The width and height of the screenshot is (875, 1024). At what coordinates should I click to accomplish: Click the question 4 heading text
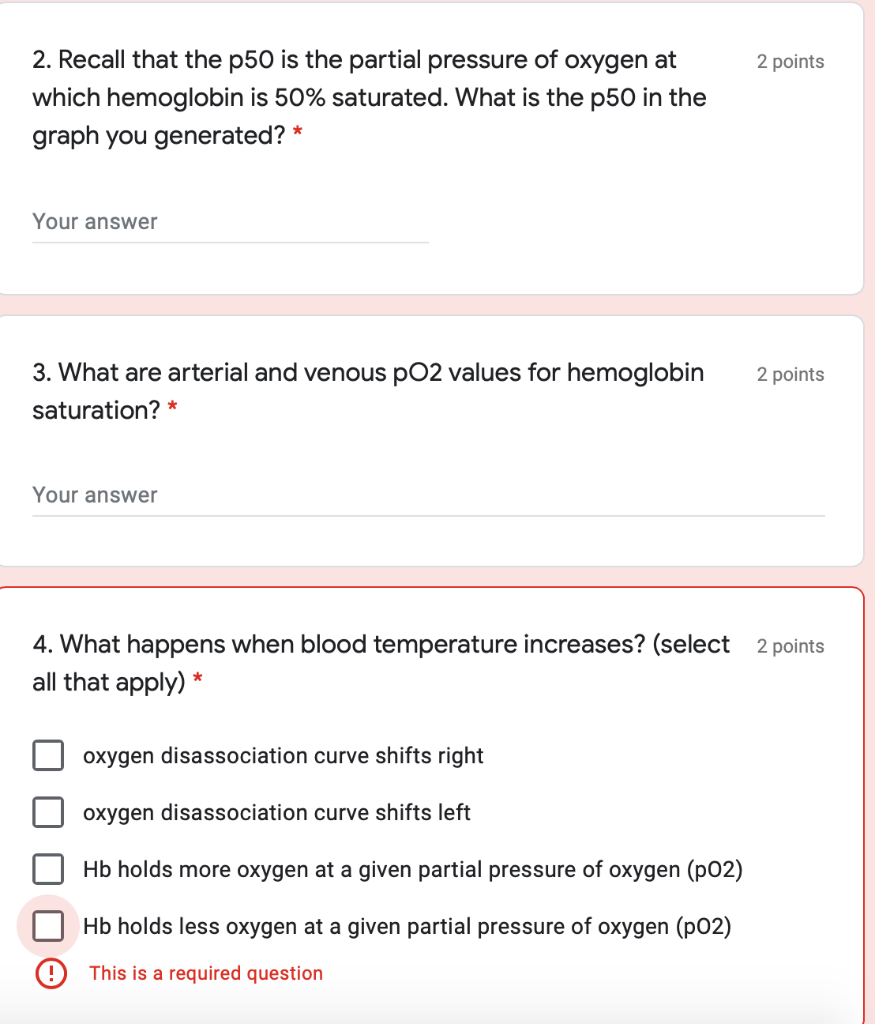point(380,663)
